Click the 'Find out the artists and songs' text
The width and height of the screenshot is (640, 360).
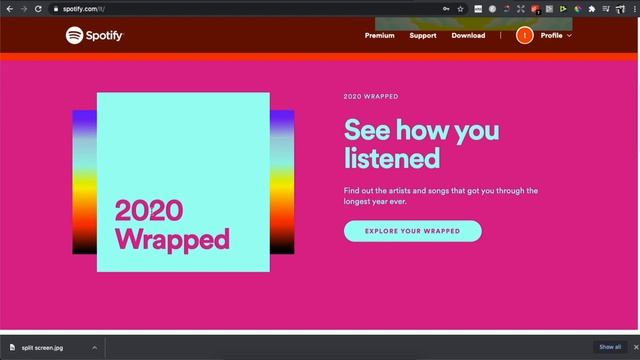click(x=441, y=196)
